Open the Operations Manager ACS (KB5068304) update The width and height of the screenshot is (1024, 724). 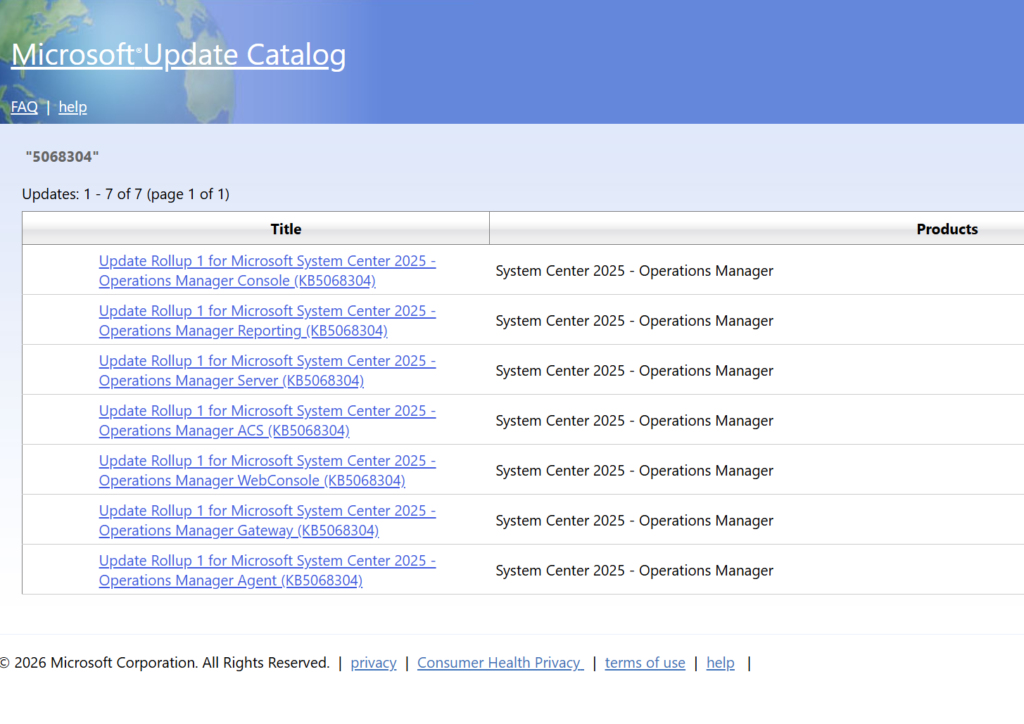[x=267, y=420]
